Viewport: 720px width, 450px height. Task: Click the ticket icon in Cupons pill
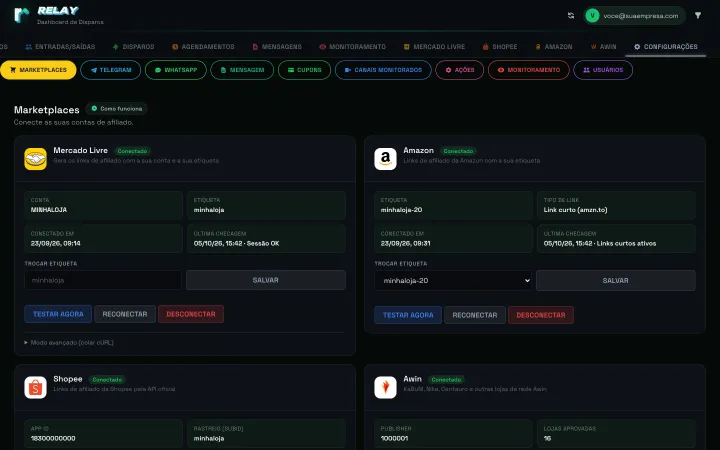coord(291,70)
